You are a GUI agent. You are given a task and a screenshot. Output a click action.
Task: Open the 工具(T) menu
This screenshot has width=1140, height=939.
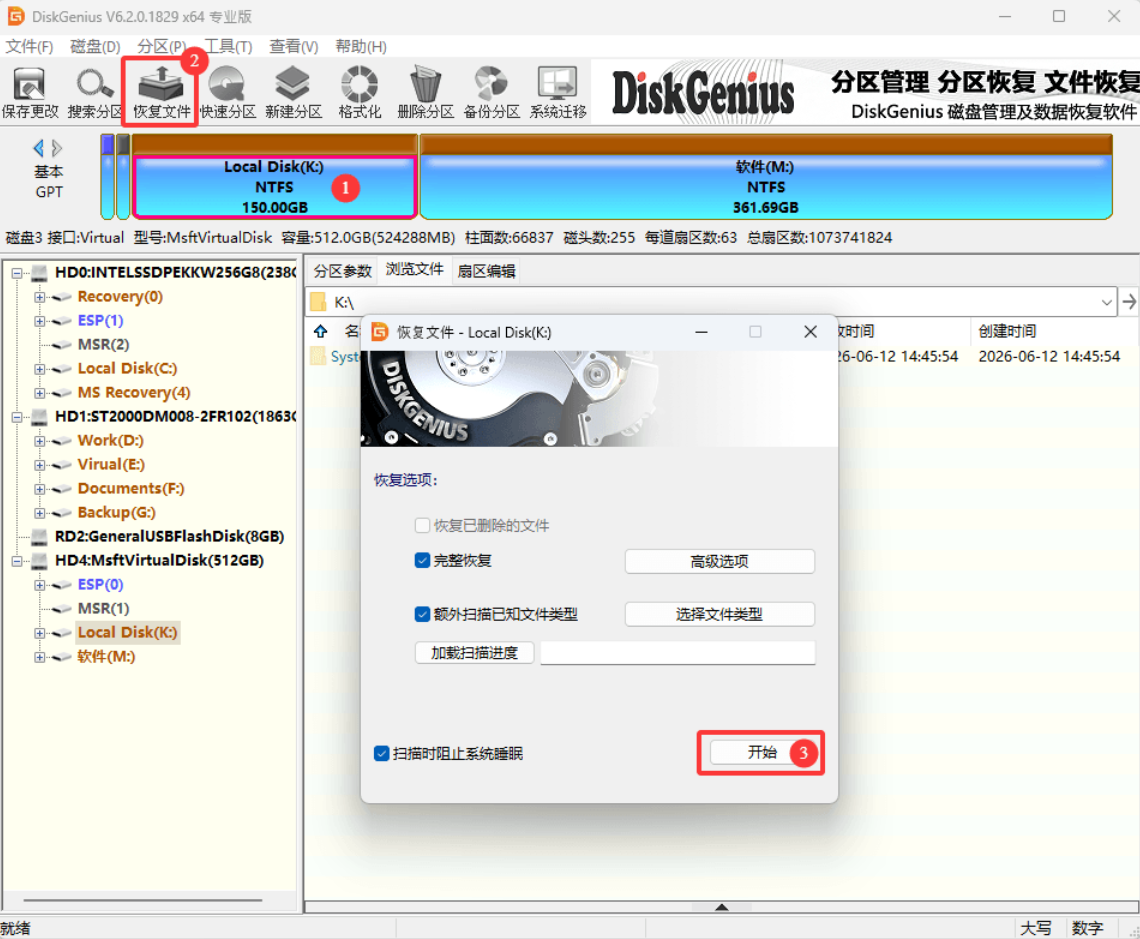pyautogui.click(x=228, y=47)
